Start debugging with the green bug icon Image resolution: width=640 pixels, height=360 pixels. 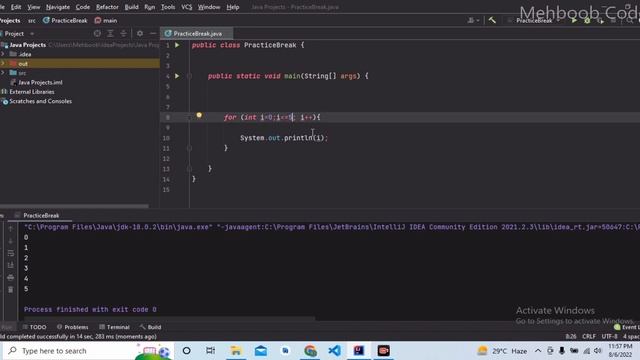587,20
